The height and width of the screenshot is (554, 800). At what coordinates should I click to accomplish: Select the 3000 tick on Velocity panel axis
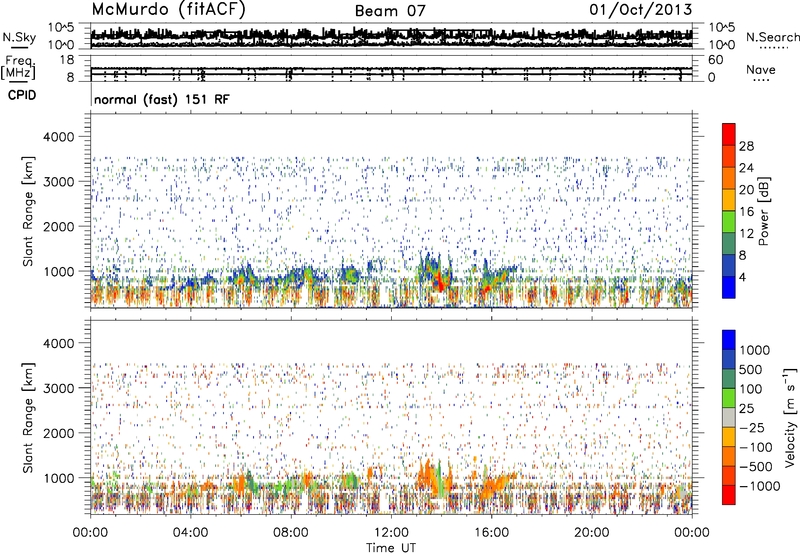coord(58,388)
